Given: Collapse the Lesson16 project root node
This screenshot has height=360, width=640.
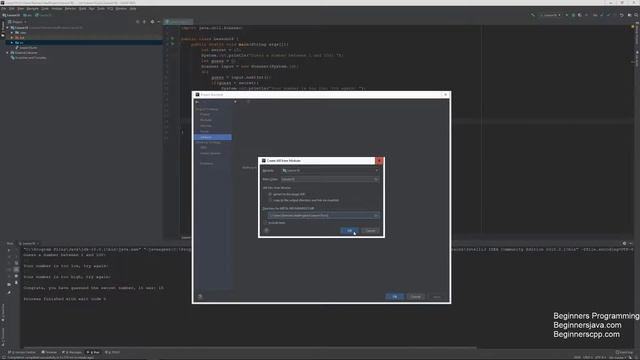Looking at the screenshot, I should 7,28.
